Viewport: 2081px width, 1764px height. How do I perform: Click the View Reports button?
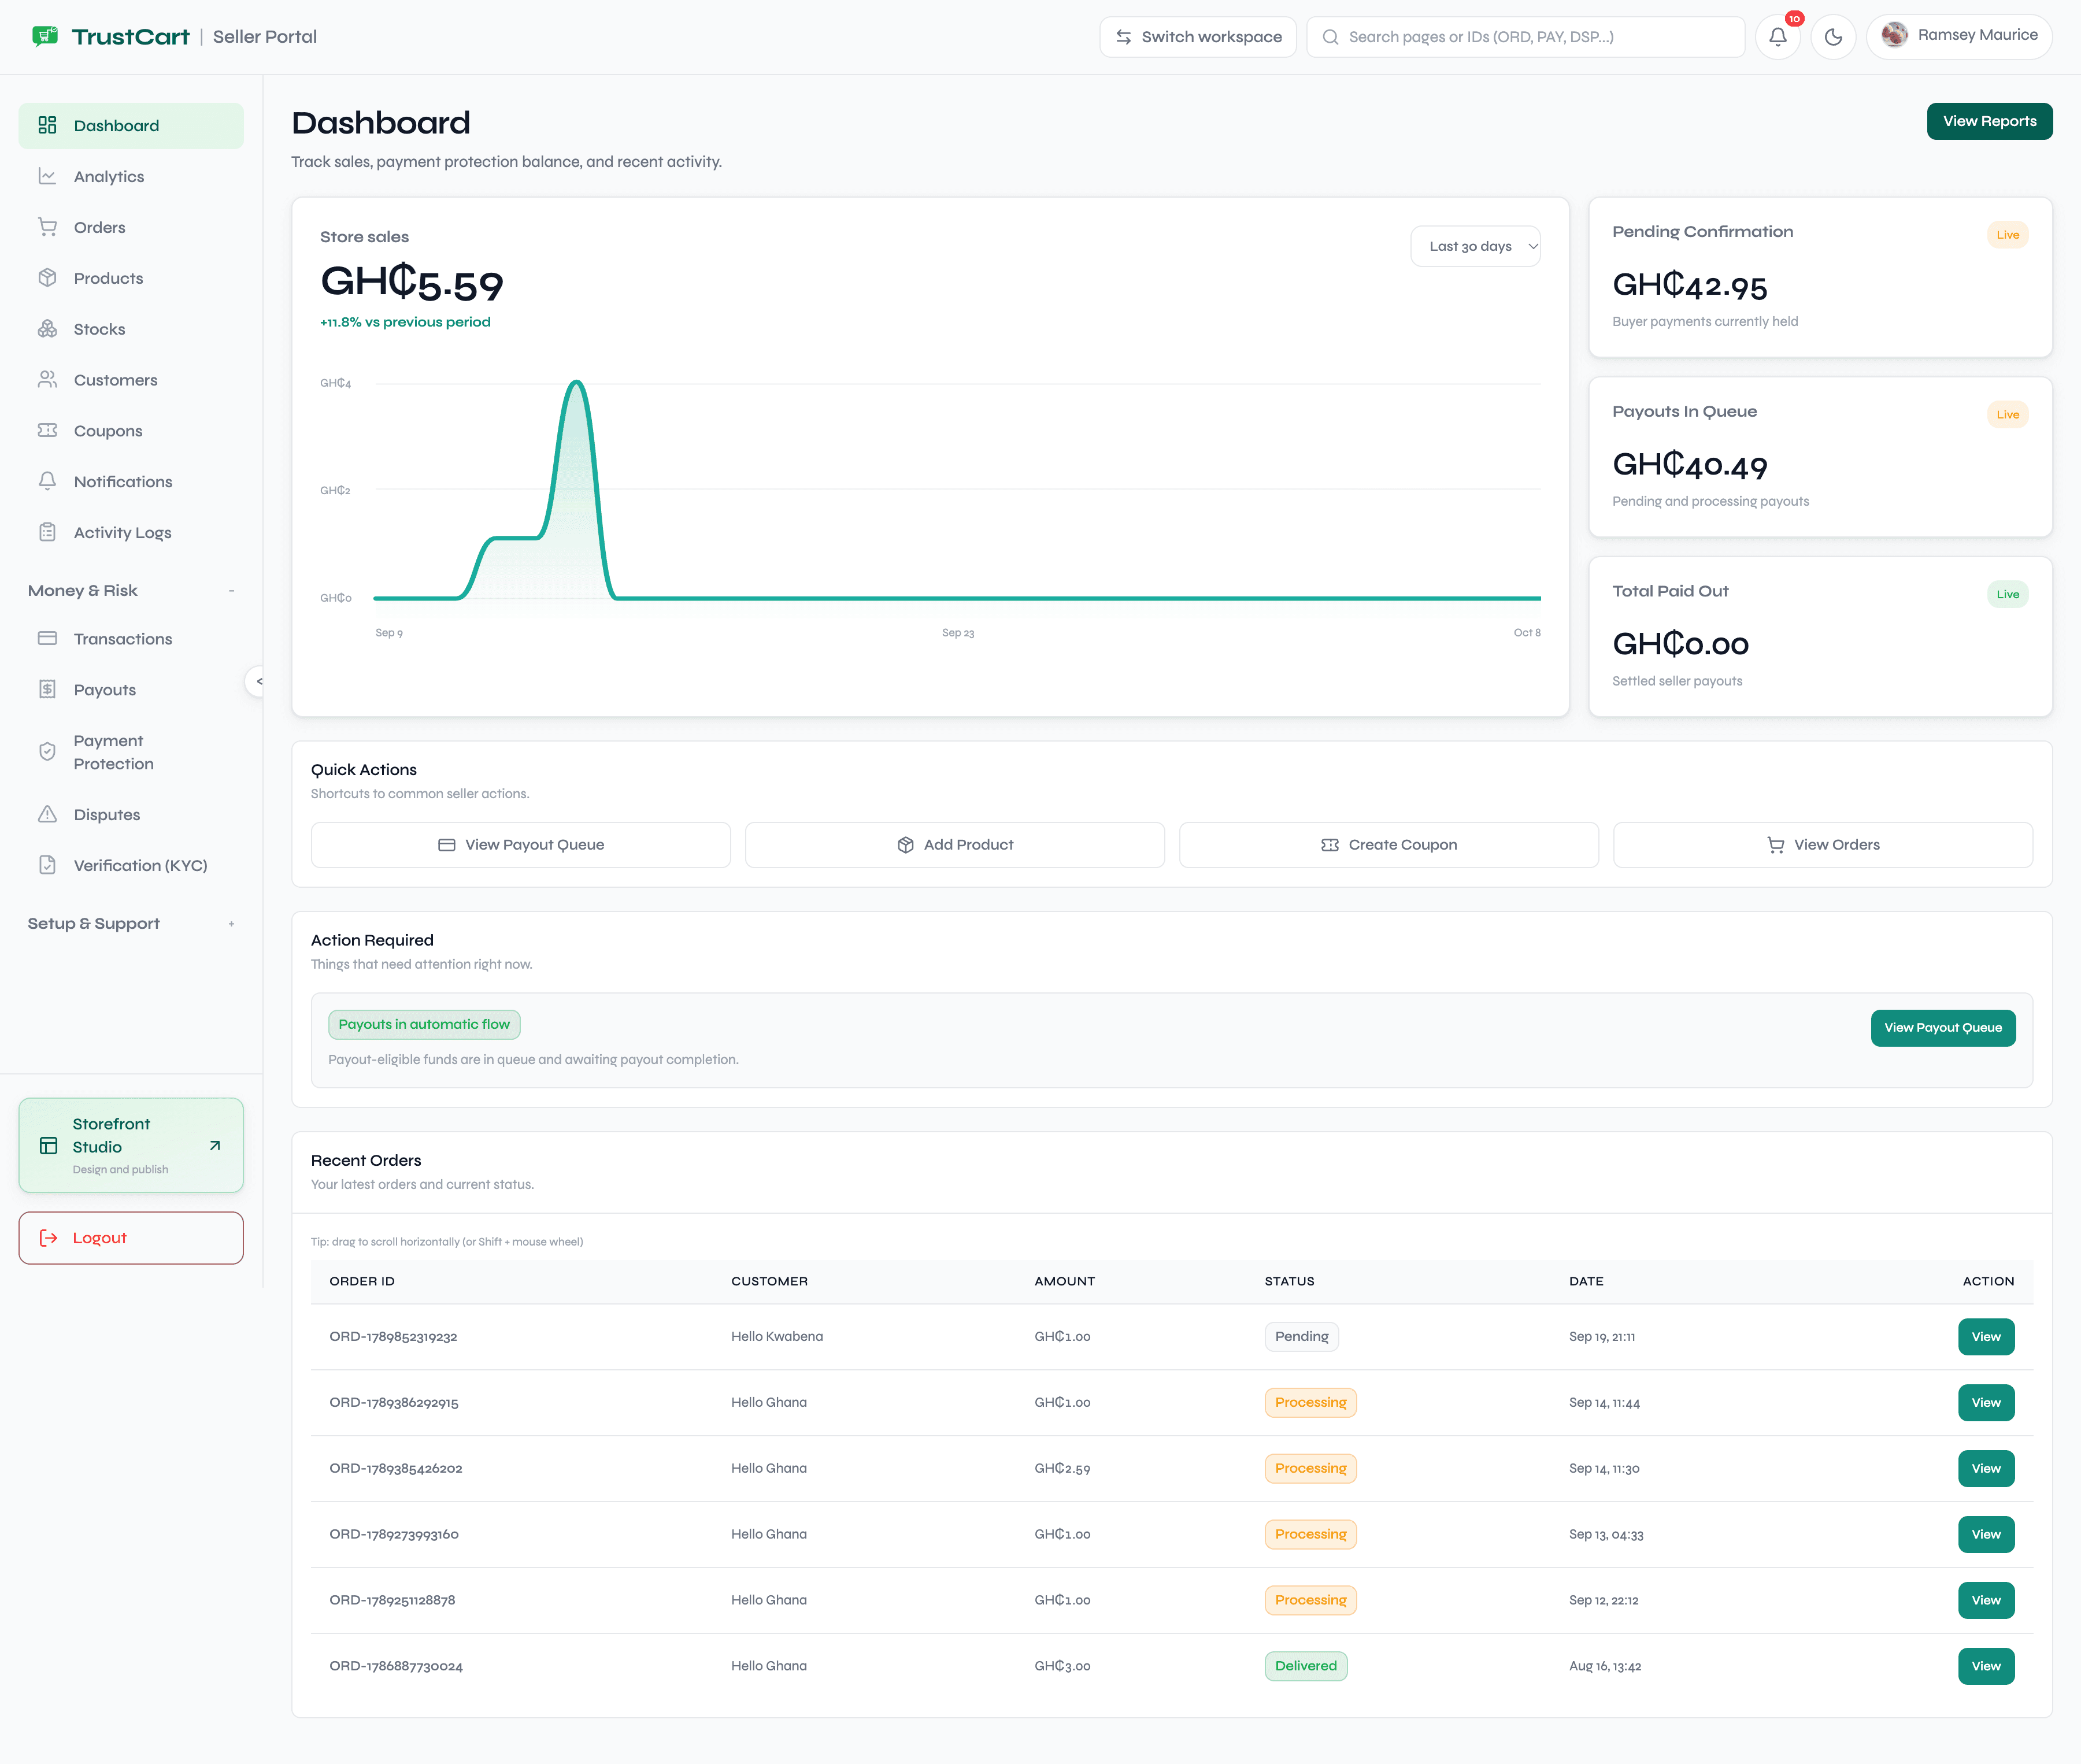pyautogui.click(x=1989, y=121)
